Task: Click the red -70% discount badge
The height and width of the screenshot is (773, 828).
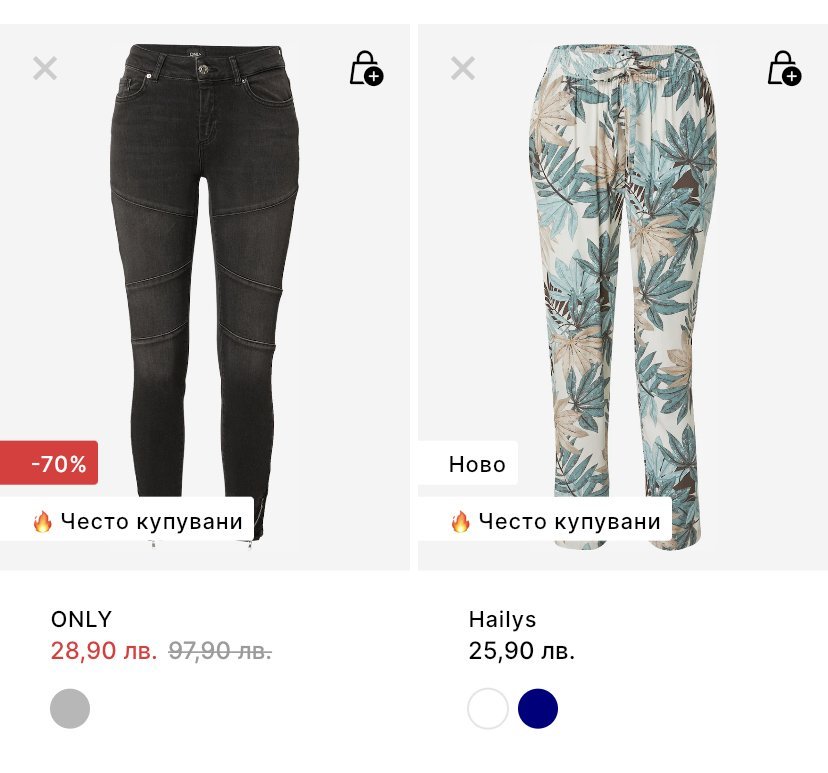Action: coord(50,463)
